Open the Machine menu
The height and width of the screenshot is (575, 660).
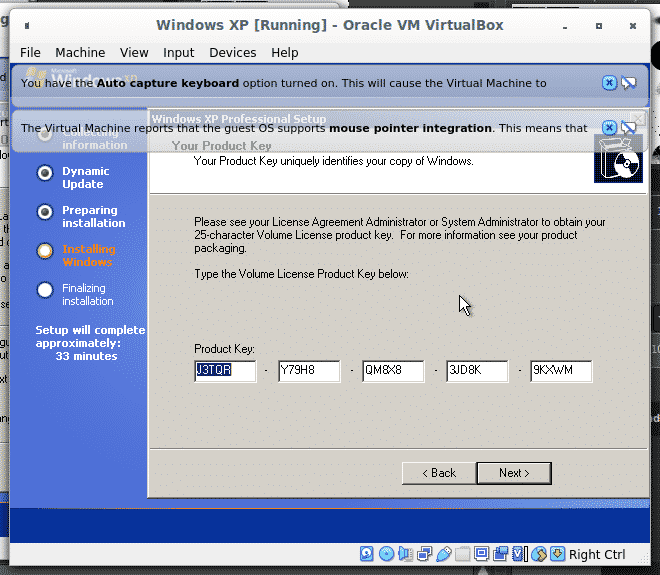(x=80, y=53)
